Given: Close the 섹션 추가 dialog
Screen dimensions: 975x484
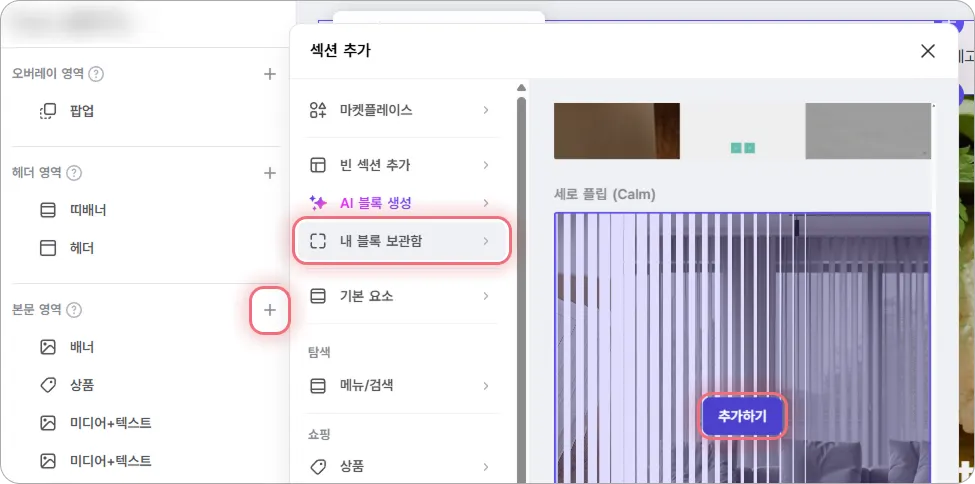Looking at the screenshot, I should pos(928,51).
